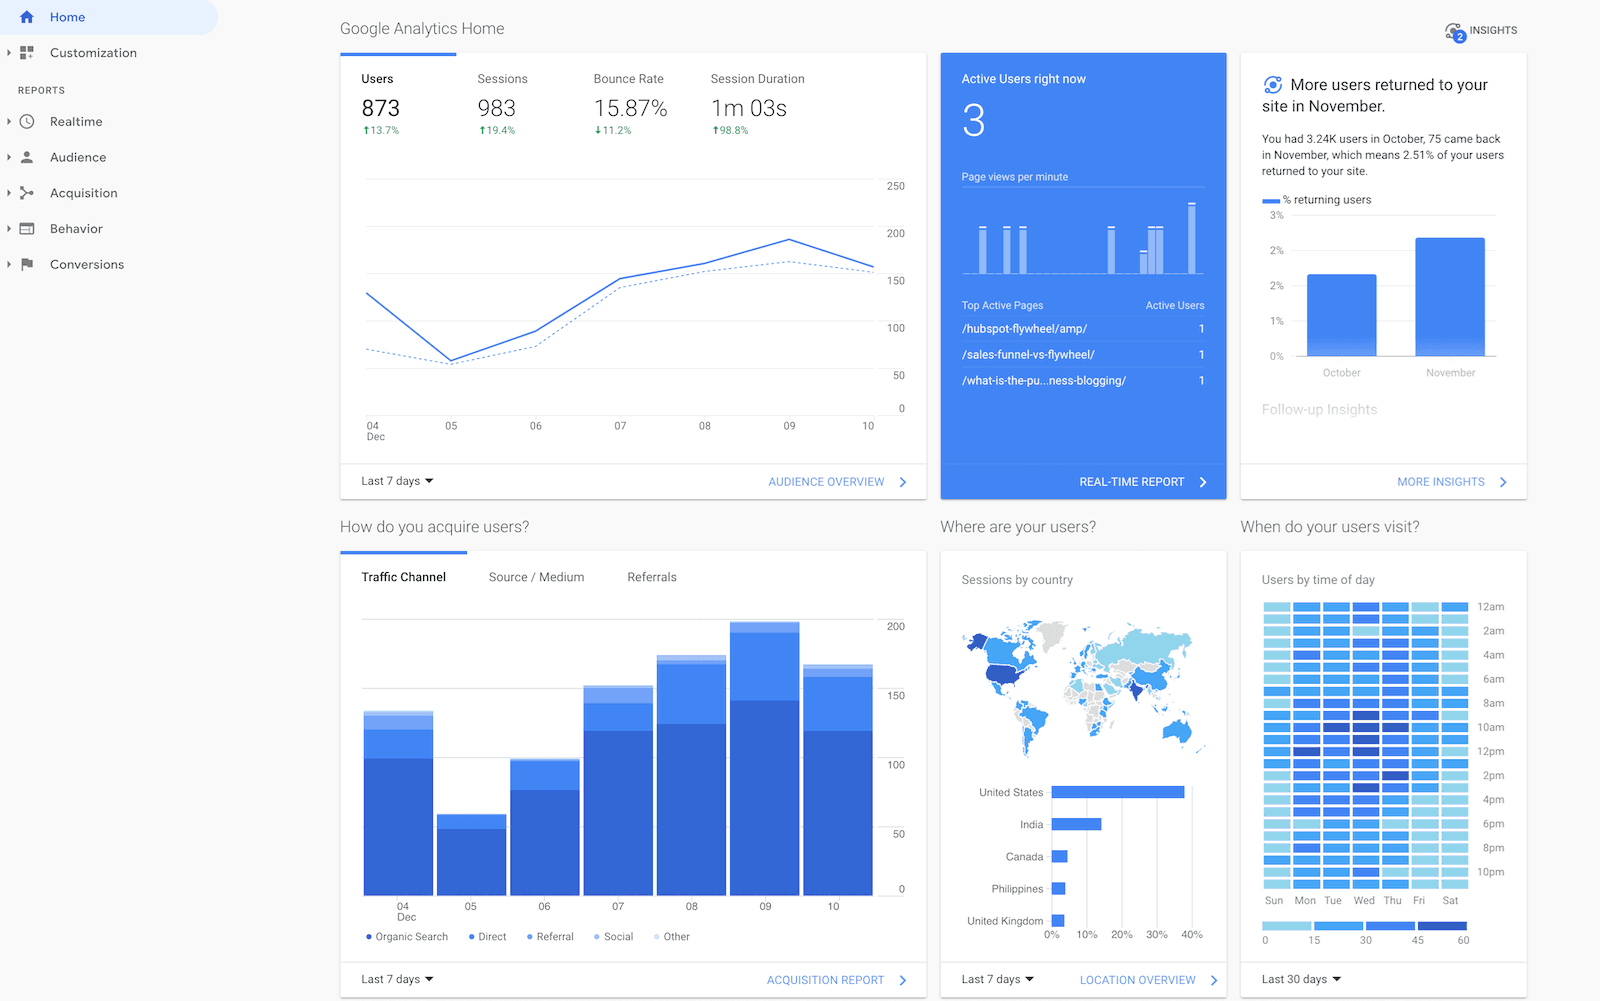Click the Behavior window icon
This screenshot has height=1001, width=1600.
click(27, 229)
